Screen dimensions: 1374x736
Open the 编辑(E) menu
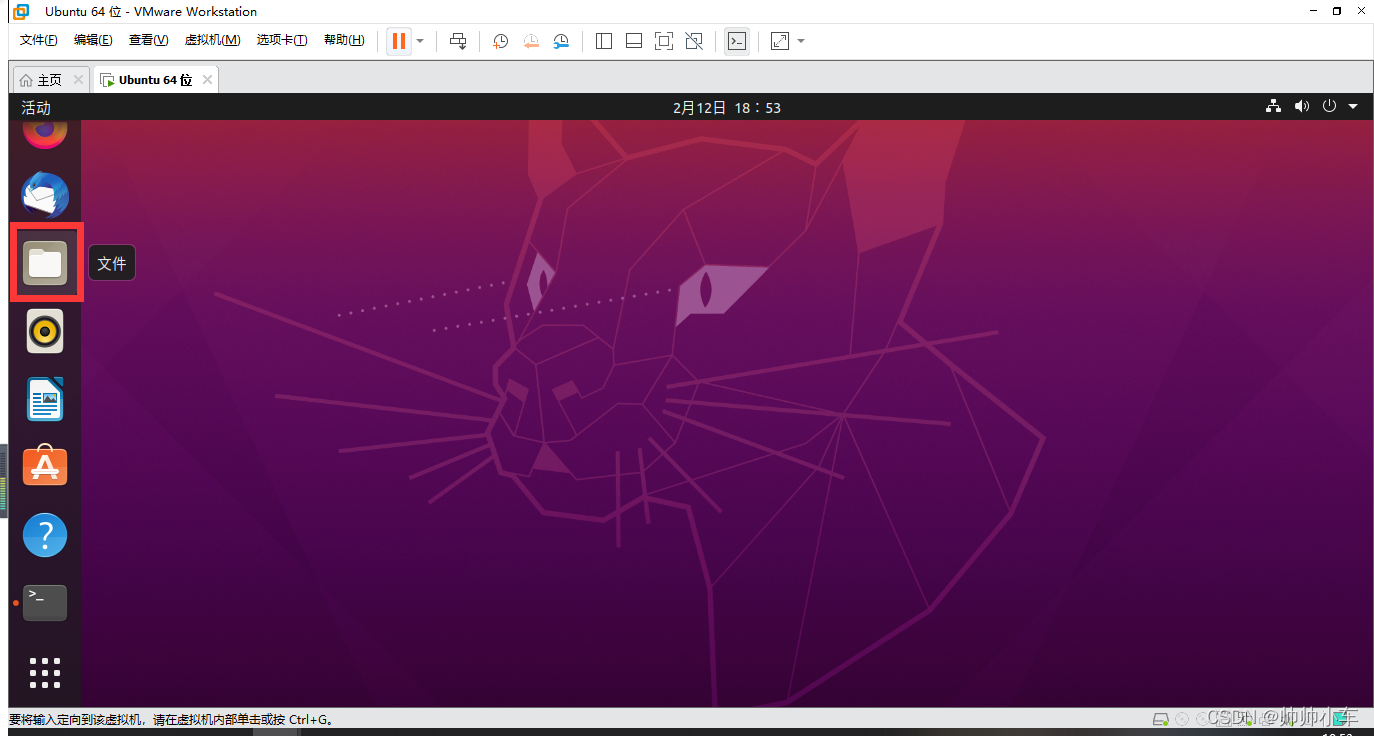(93, 40)
